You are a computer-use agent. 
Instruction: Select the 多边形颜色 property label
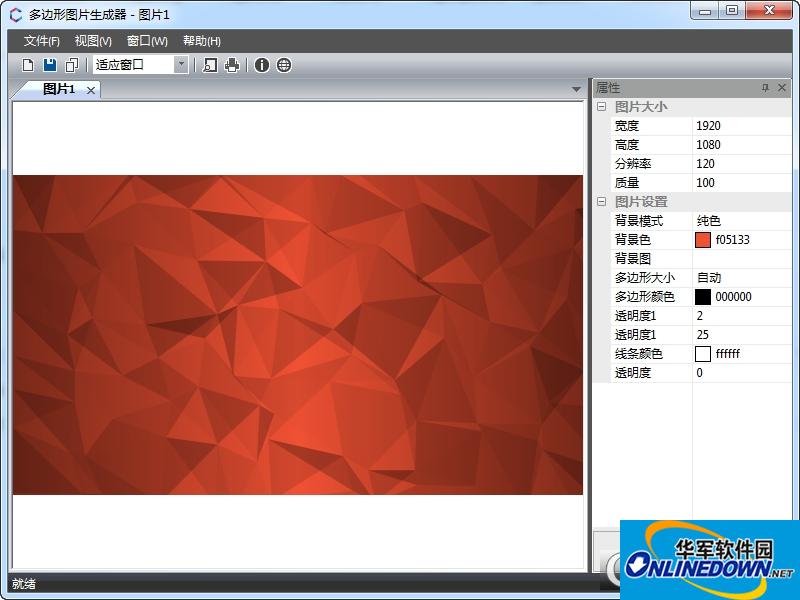[645, 296]
